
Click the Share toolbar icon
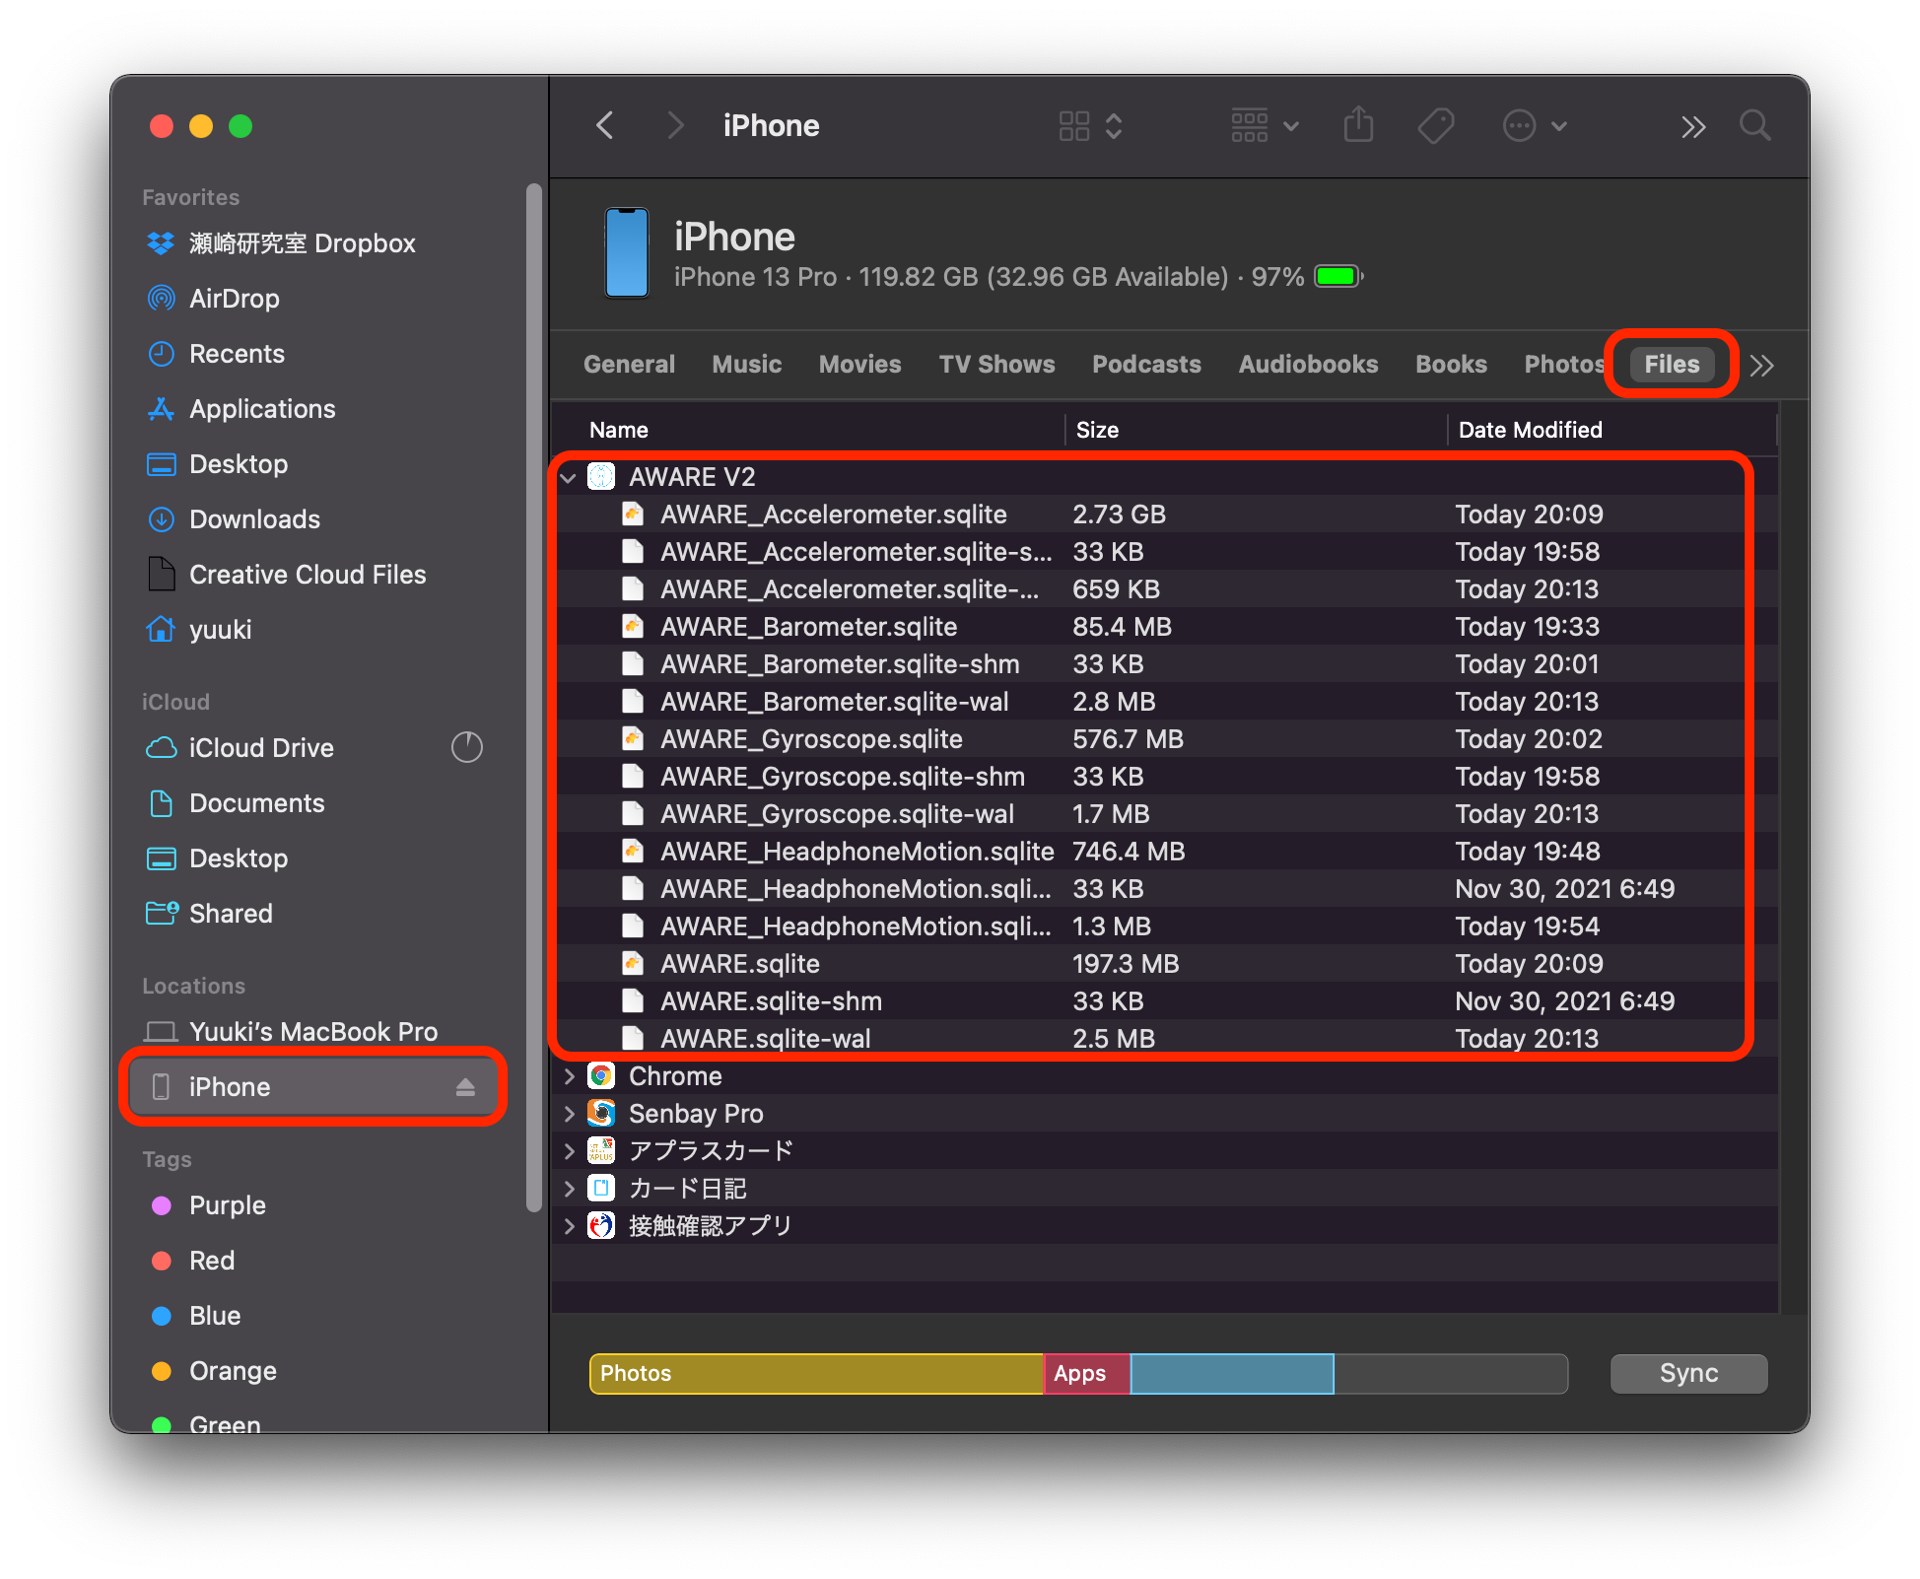pos(1358,126)
